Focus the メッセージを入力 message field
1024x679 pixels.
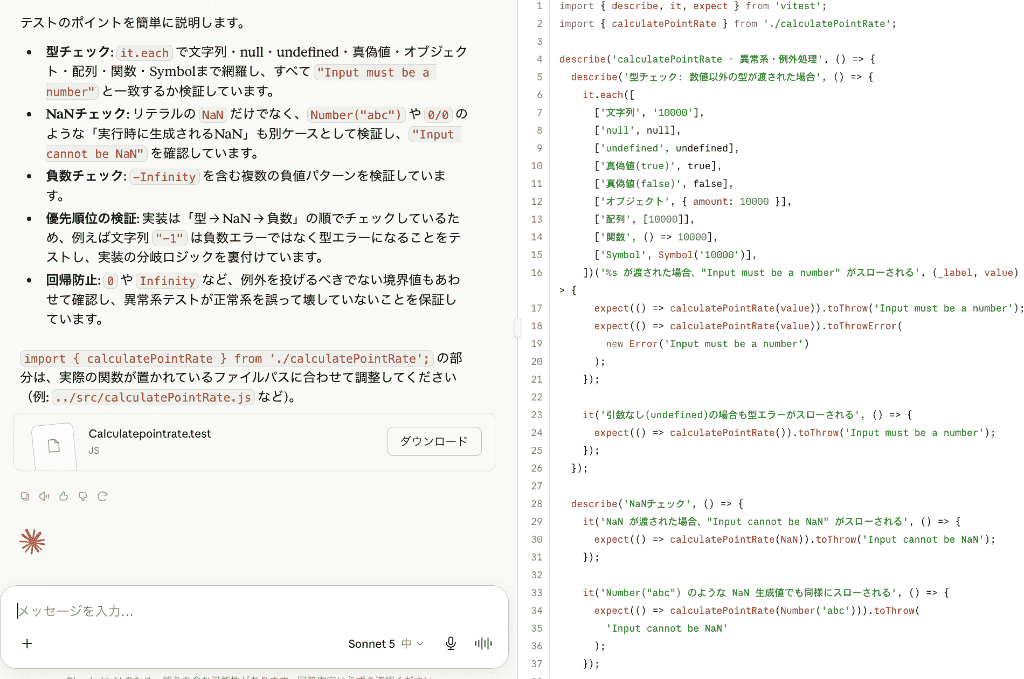point(255,611)
